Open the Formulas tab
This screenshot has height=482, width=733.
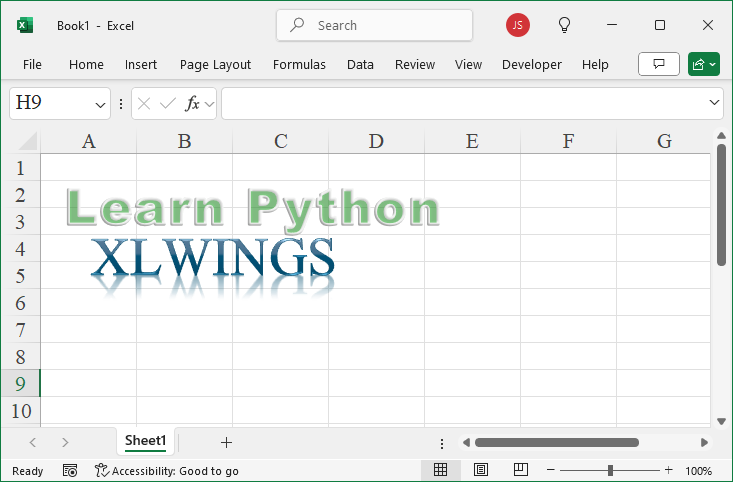(299, 65)
